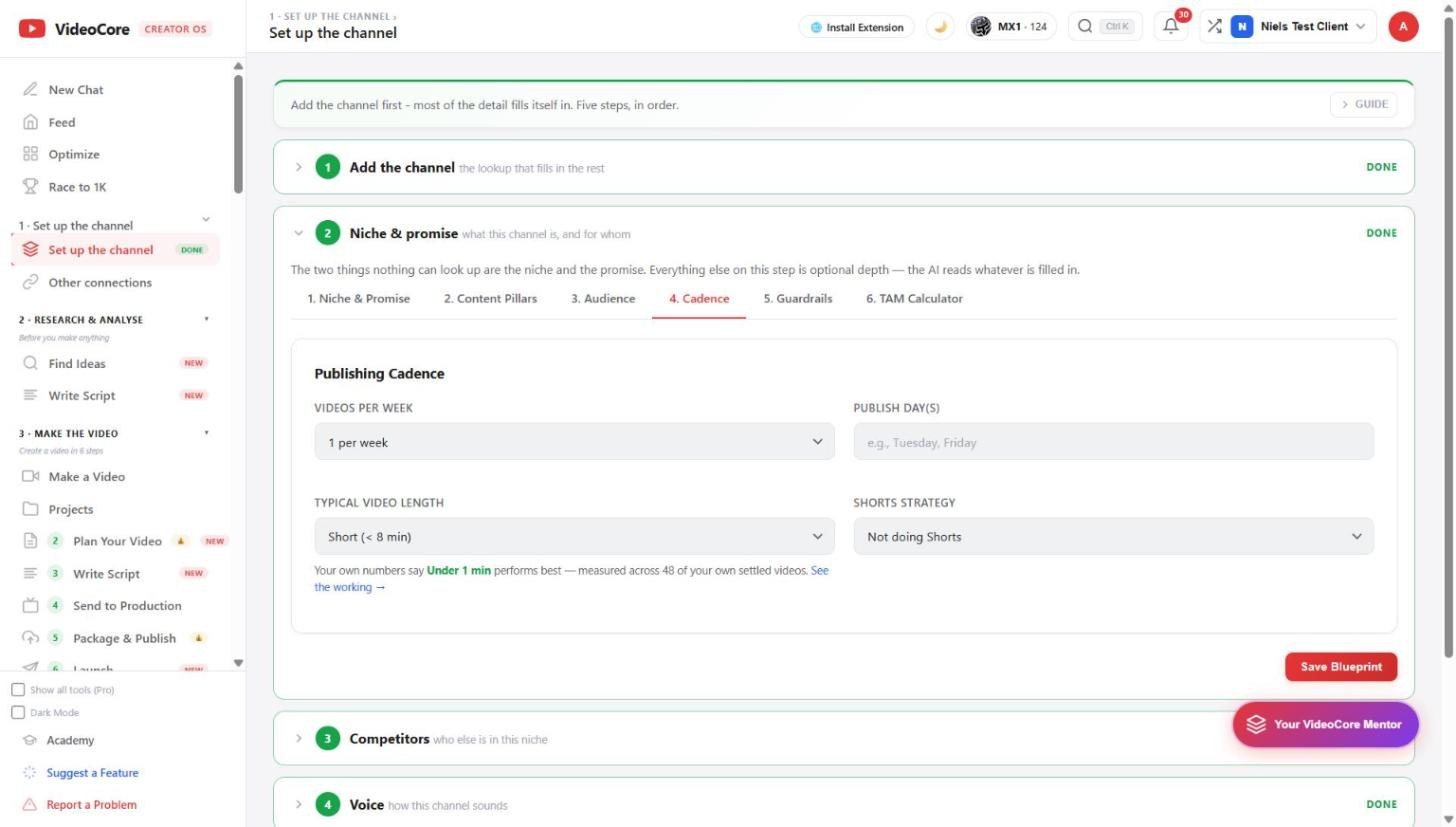This screenshot has width=1456, height=827.
Task: Toggle the moon theme icon in header
Action: coord(940,27)
